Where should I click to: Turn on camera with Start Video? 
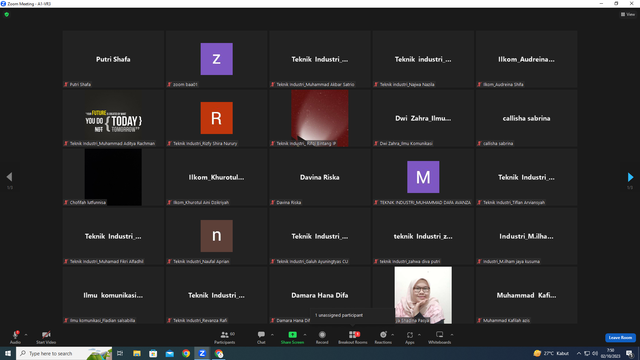(46, 337)
